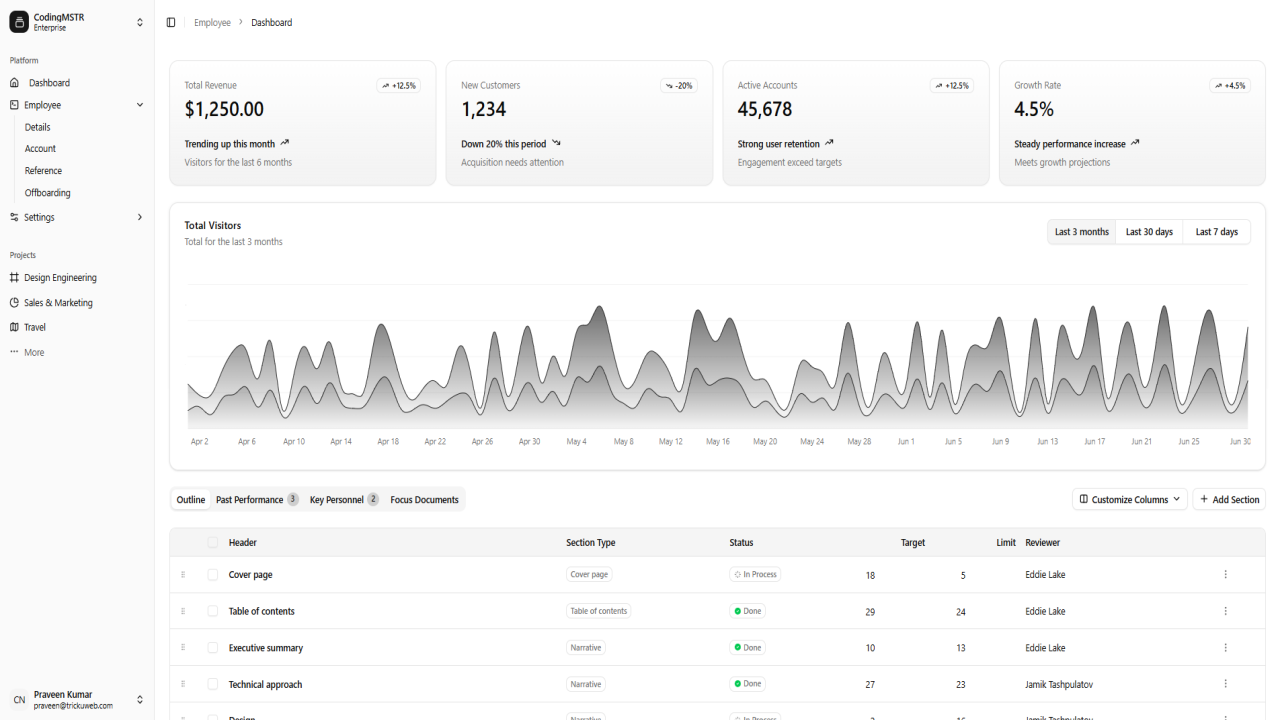Click trending down arrow beside Down 20%

[556, 143]
